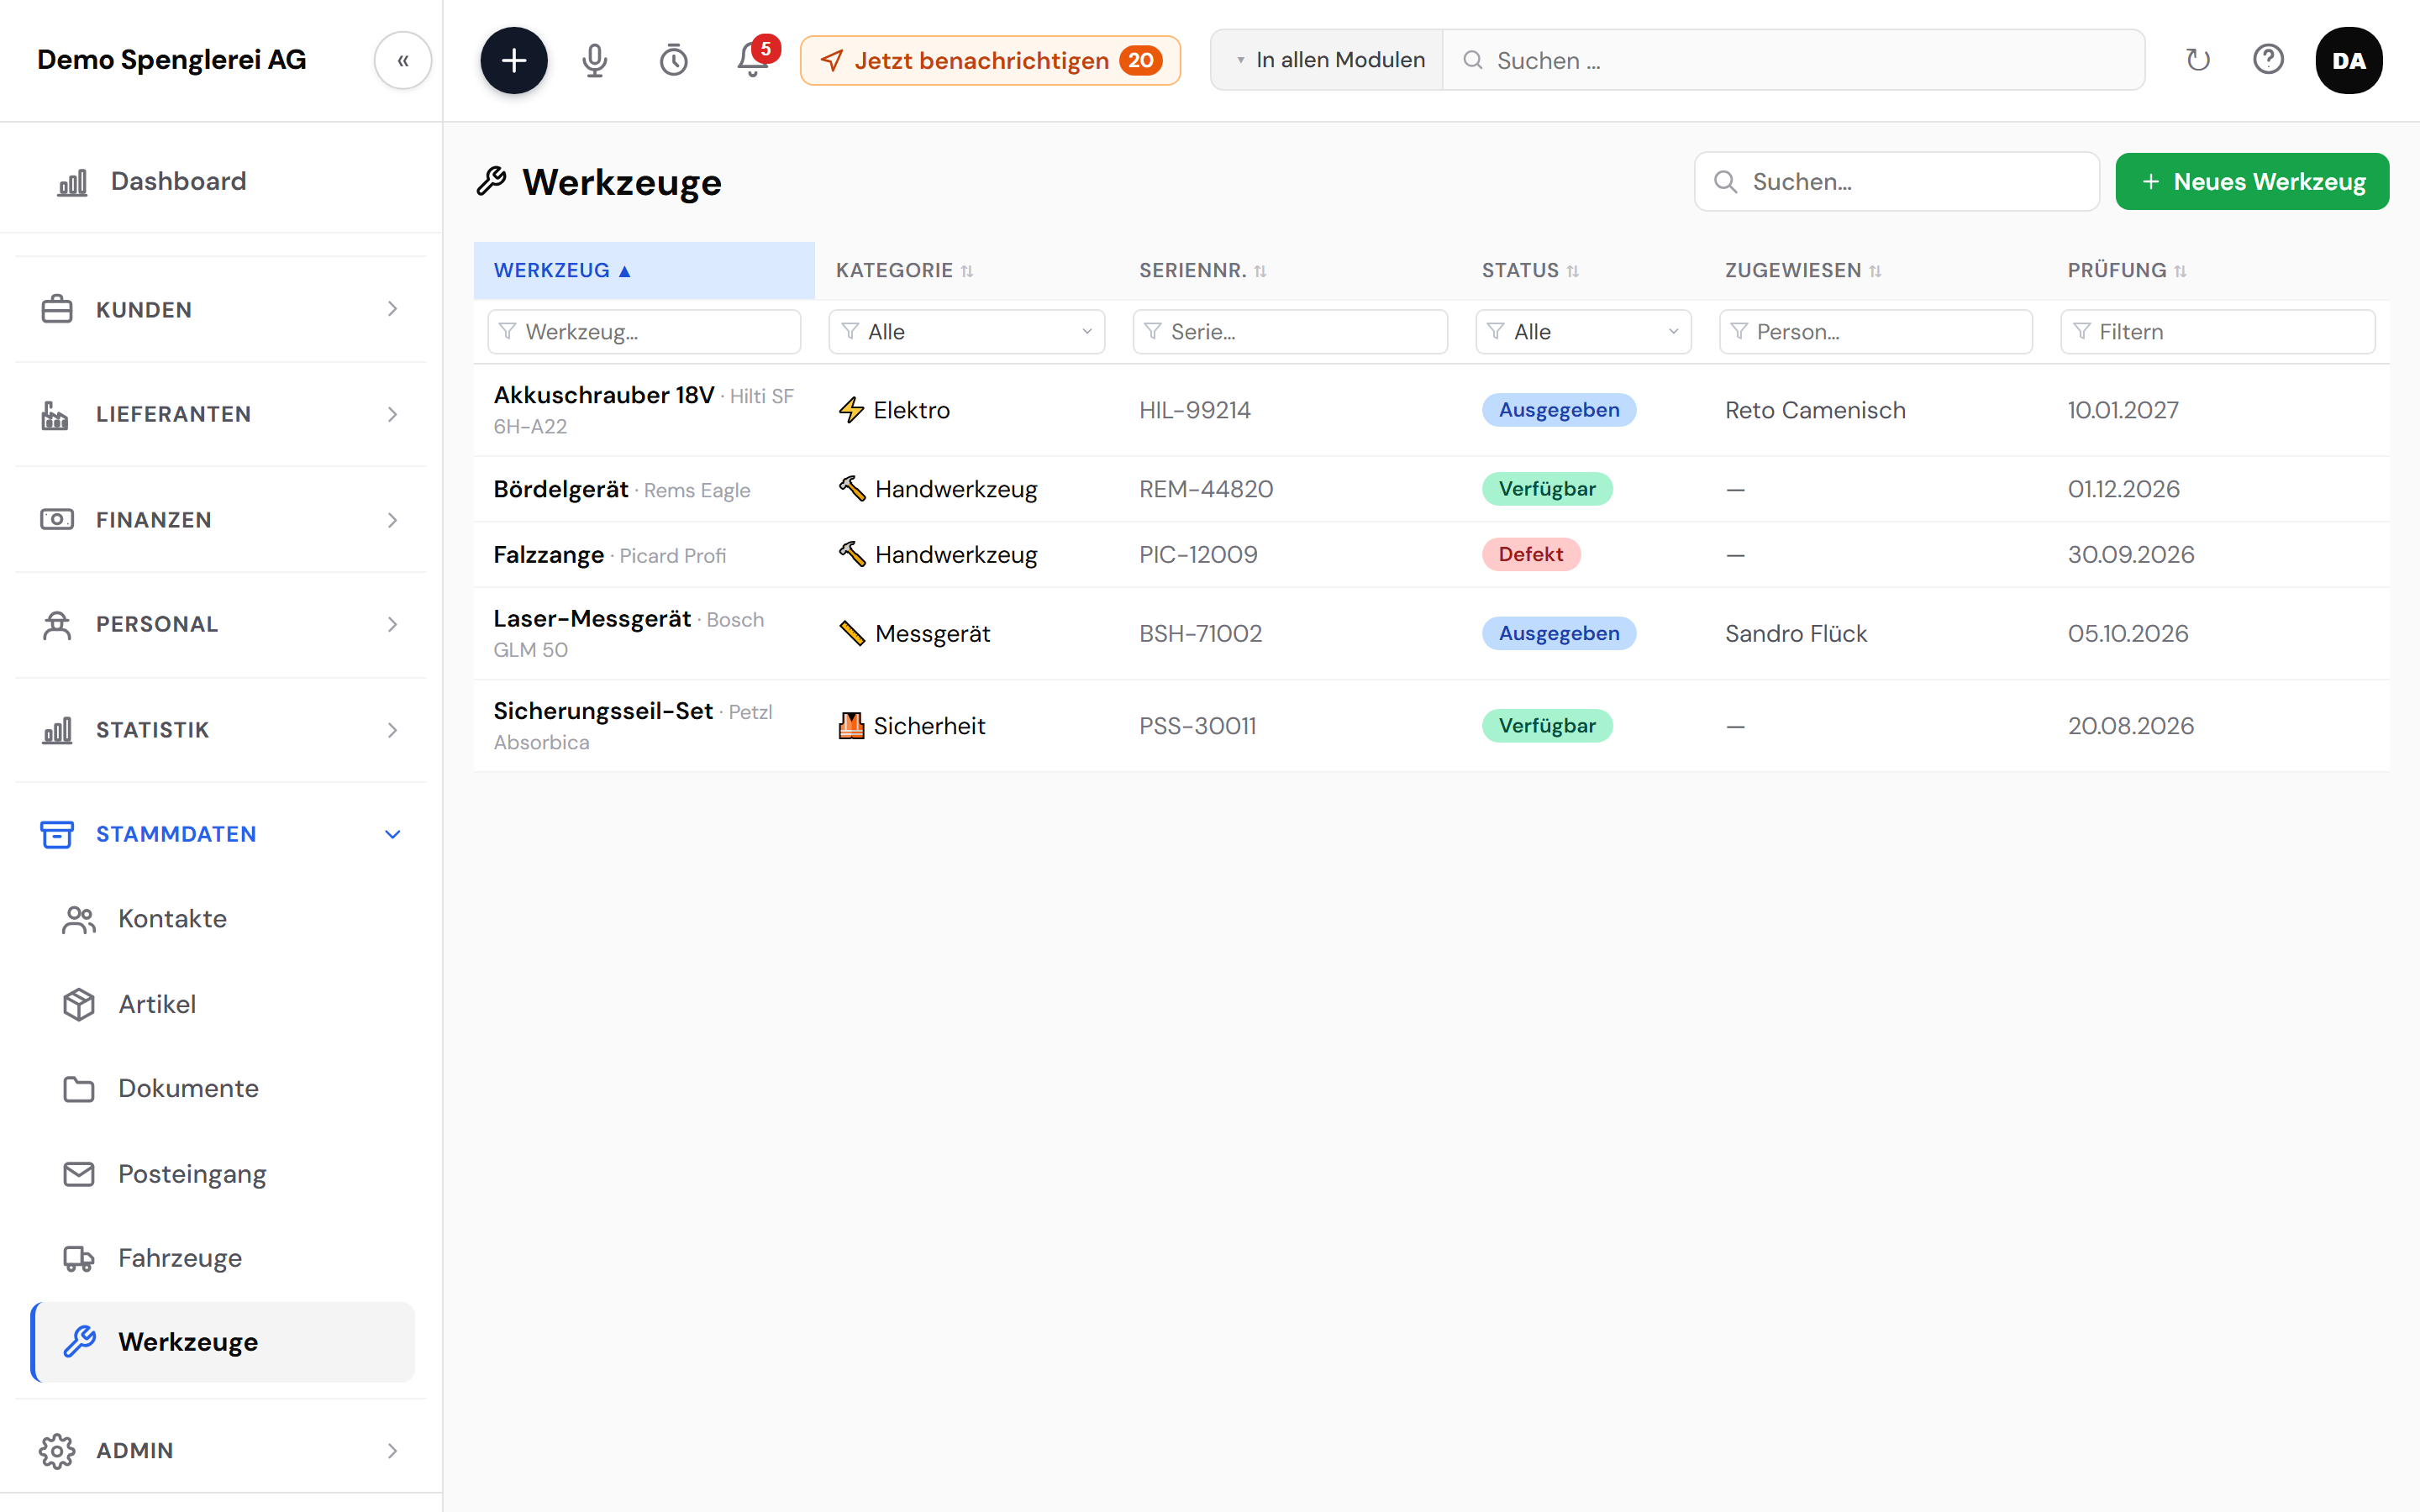Click the Statistik chart icon
The height and width of the screenshot is (1512, 2420).
[x=57, y=730]
